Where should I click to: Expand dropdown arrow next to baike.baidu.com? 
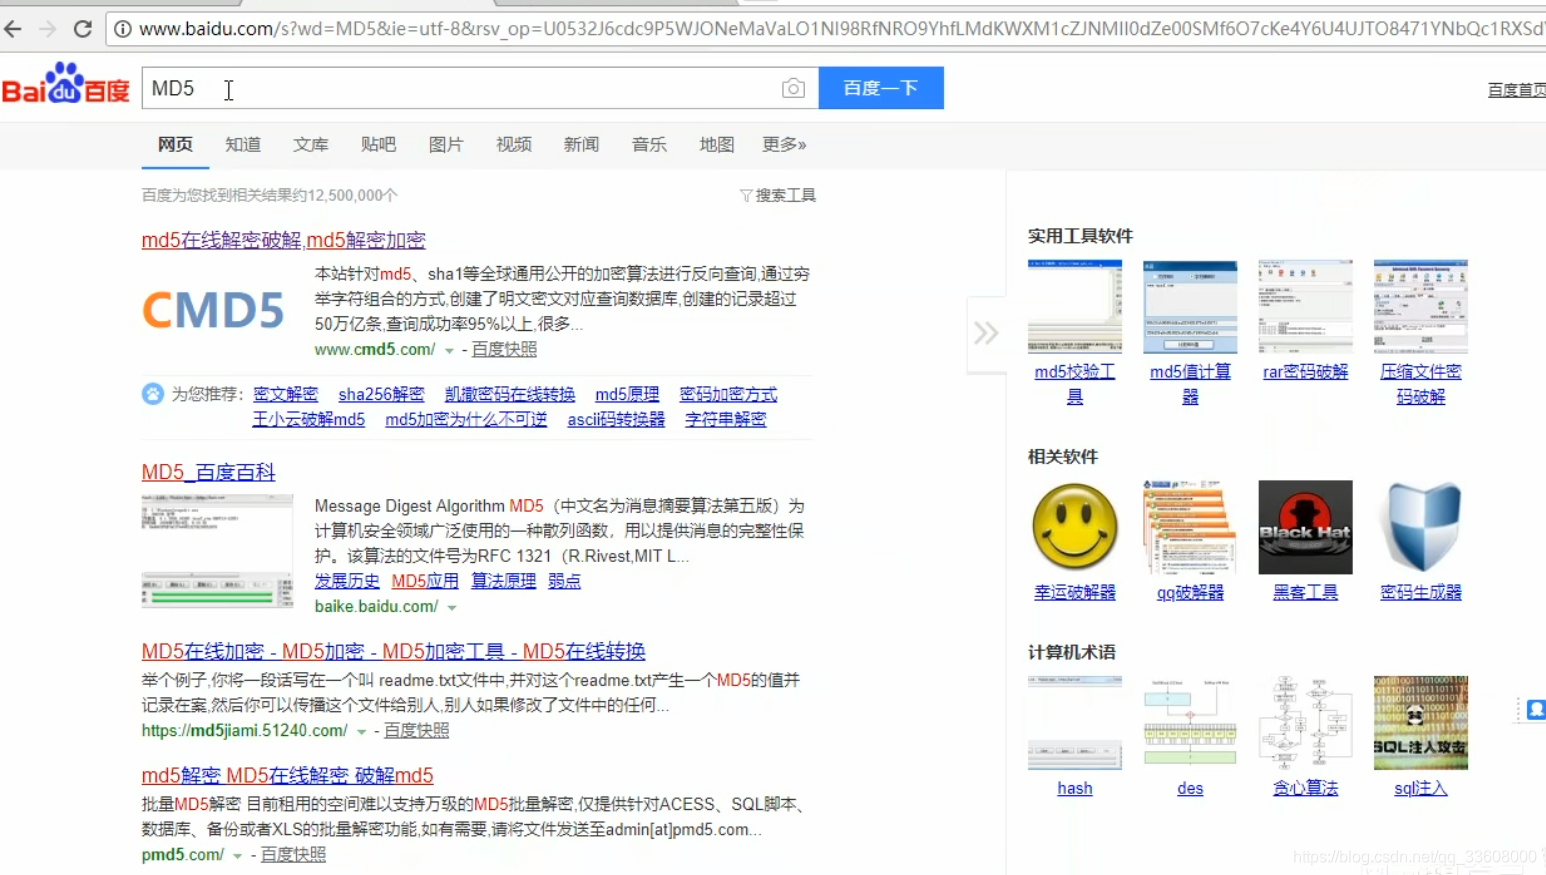pyautogui.click(x=452, y=608)
